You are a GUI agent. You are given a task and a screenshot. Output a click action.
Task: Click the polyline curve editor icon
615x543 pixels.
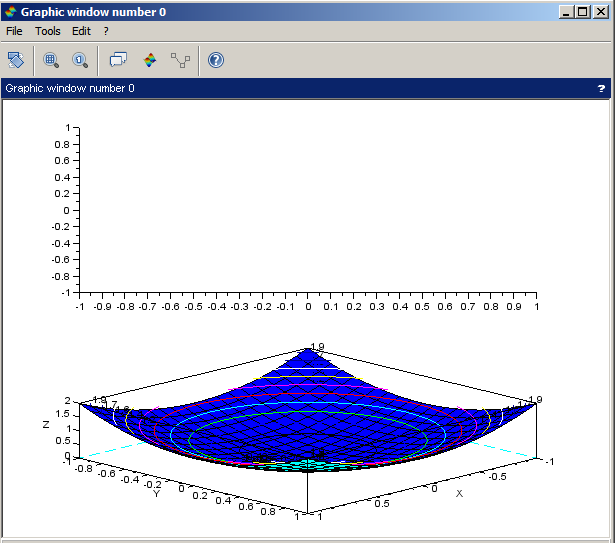(x=180, y=60)
